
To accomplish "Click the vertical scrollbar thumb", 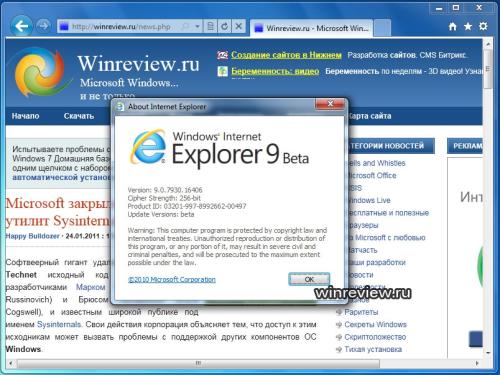I will click(488, 69).
